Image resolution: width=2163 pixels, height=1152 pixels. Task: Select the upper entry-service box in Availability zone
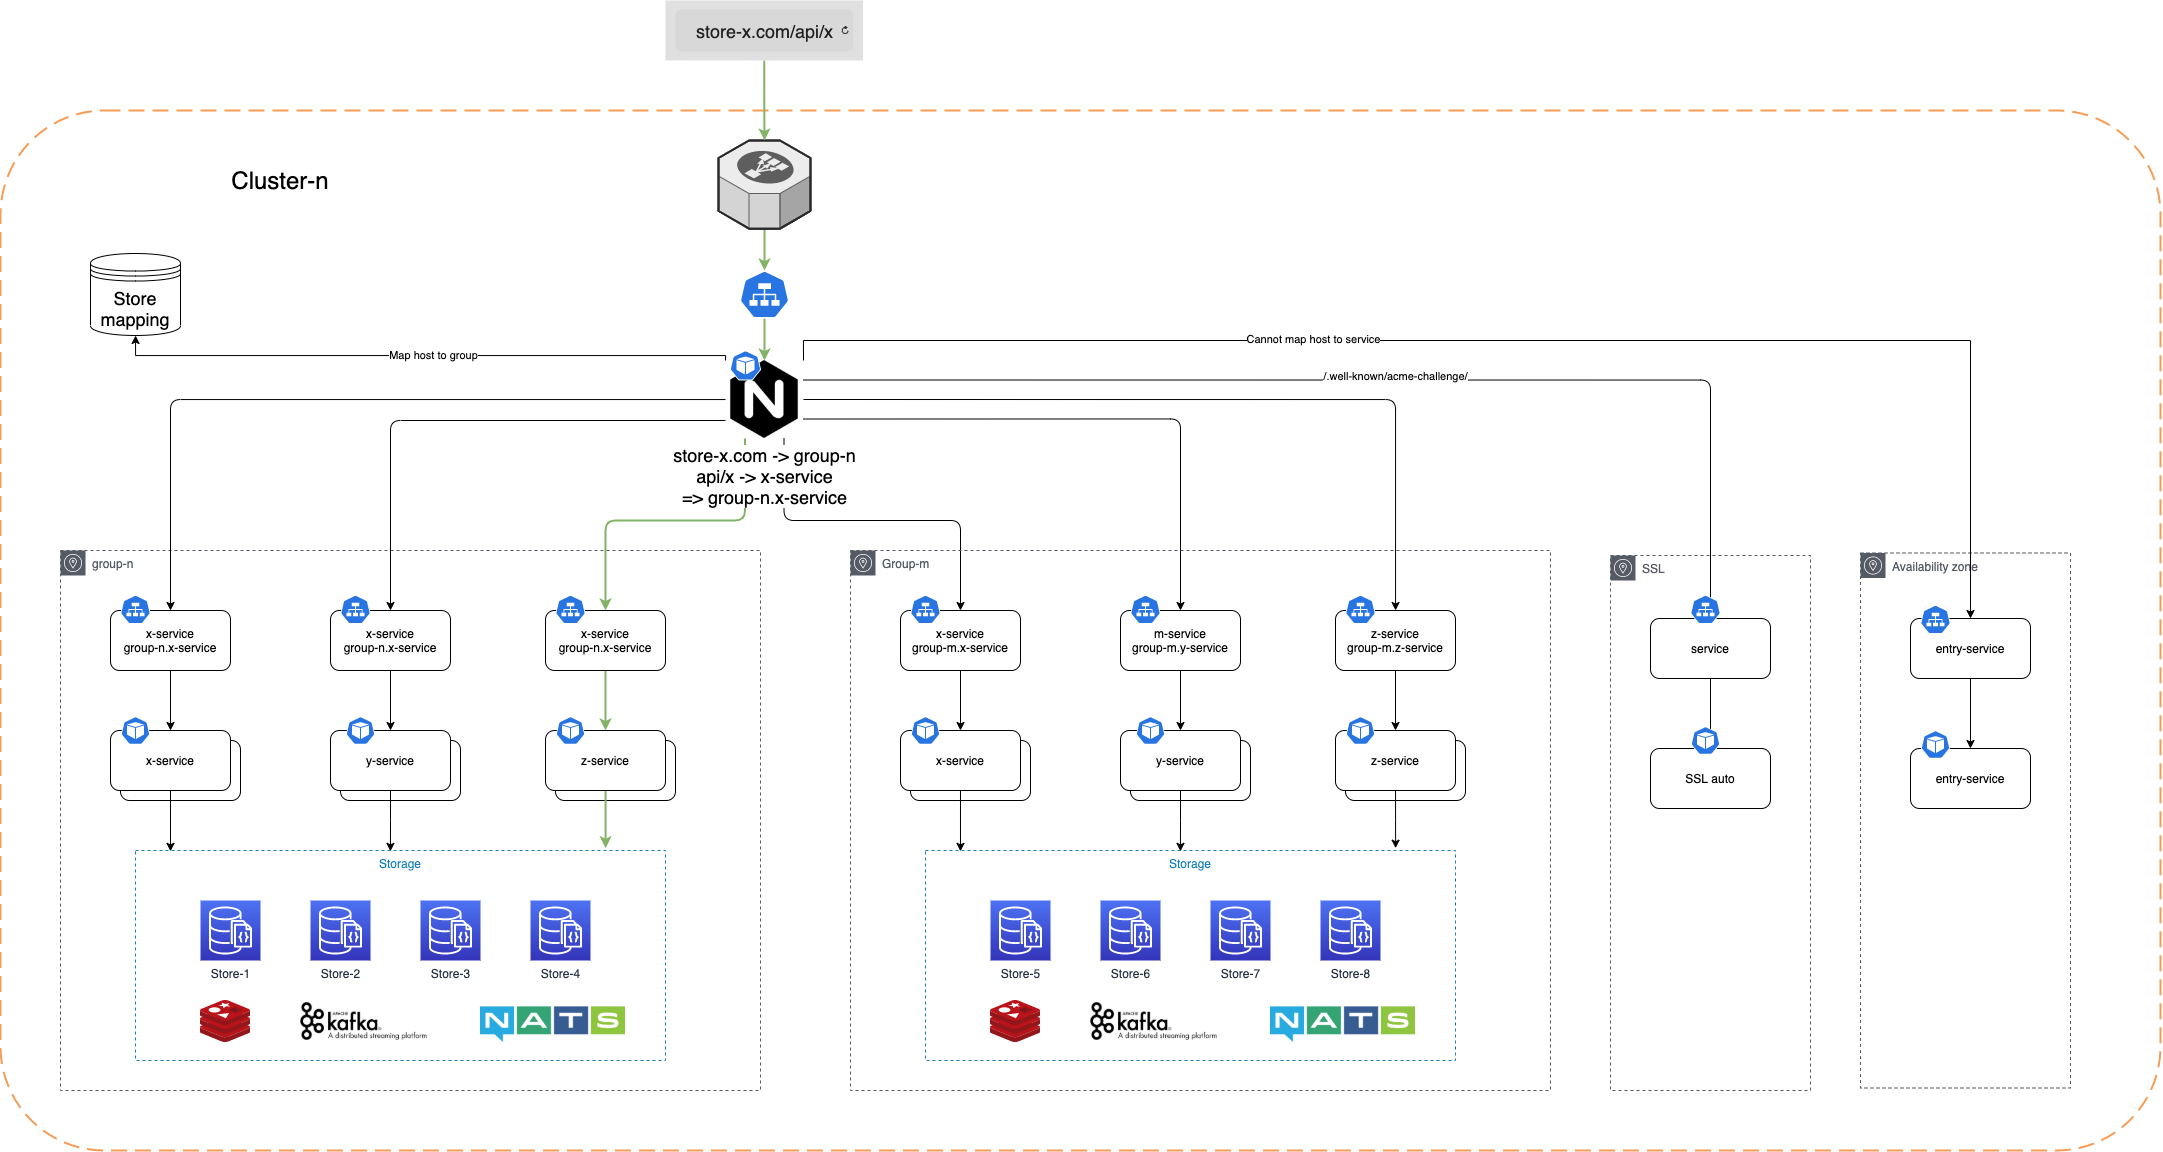point(1969,649)
